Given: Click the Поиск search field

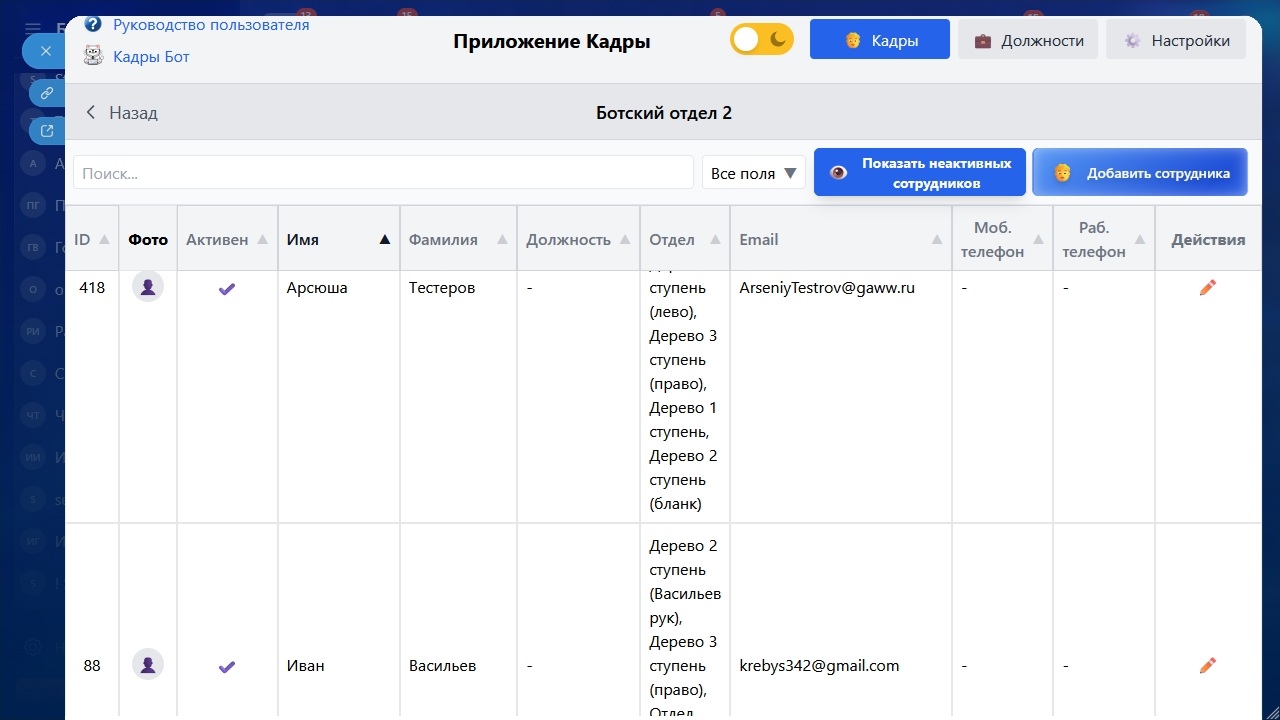Looking at the screenshot, I should click(x=383, y=173).
